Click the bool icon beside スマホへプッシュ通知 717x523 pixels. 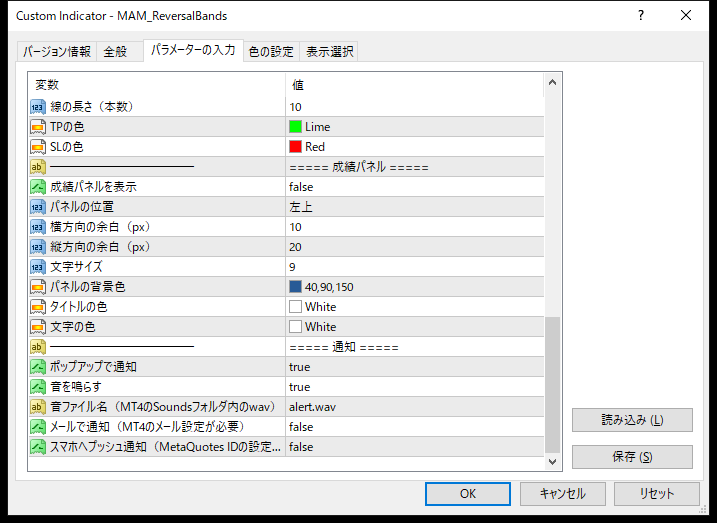(x=38, y=447)
